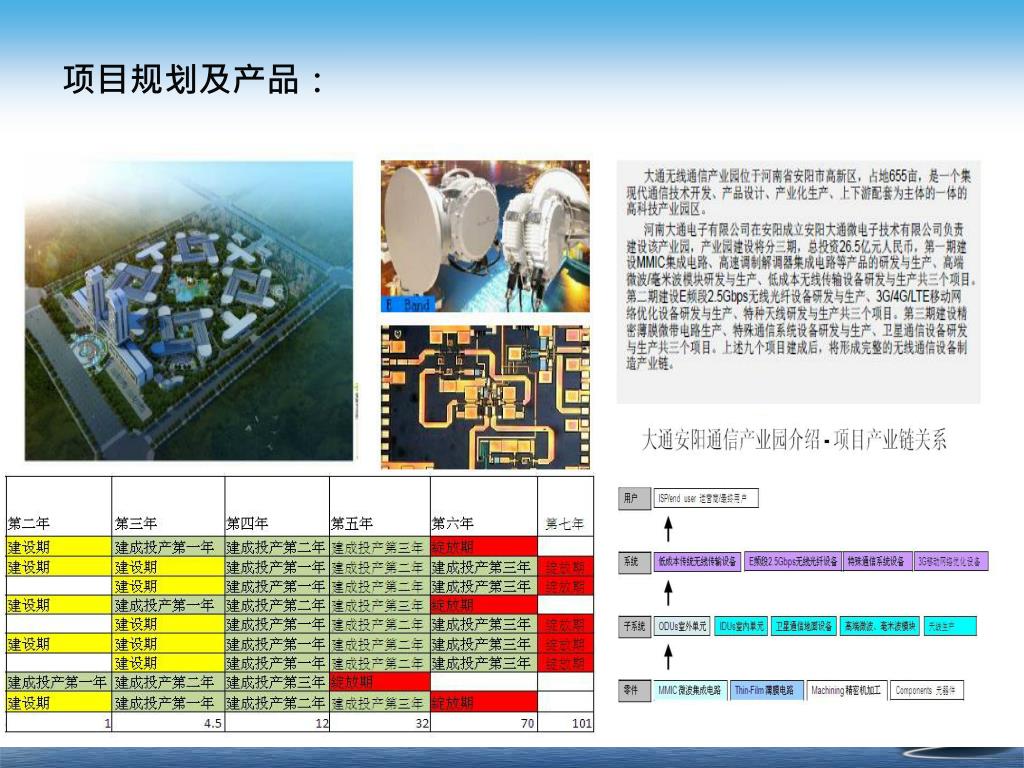This screenshot has width=1024, height=768.
Task: Click the cyan 天线生产 box
Action: tap(950, 626)
